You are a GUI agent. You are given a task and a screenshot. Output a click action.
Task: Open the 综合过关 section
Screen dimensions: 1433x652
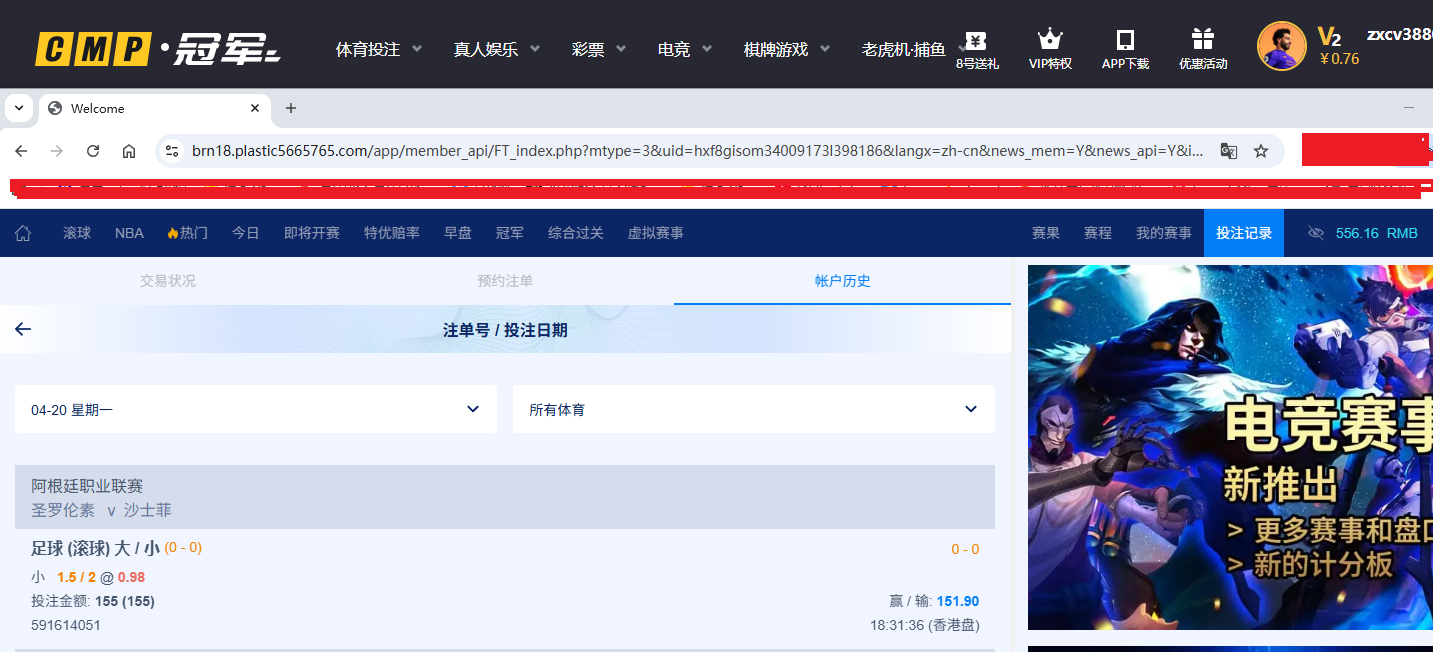click(576, 233)
